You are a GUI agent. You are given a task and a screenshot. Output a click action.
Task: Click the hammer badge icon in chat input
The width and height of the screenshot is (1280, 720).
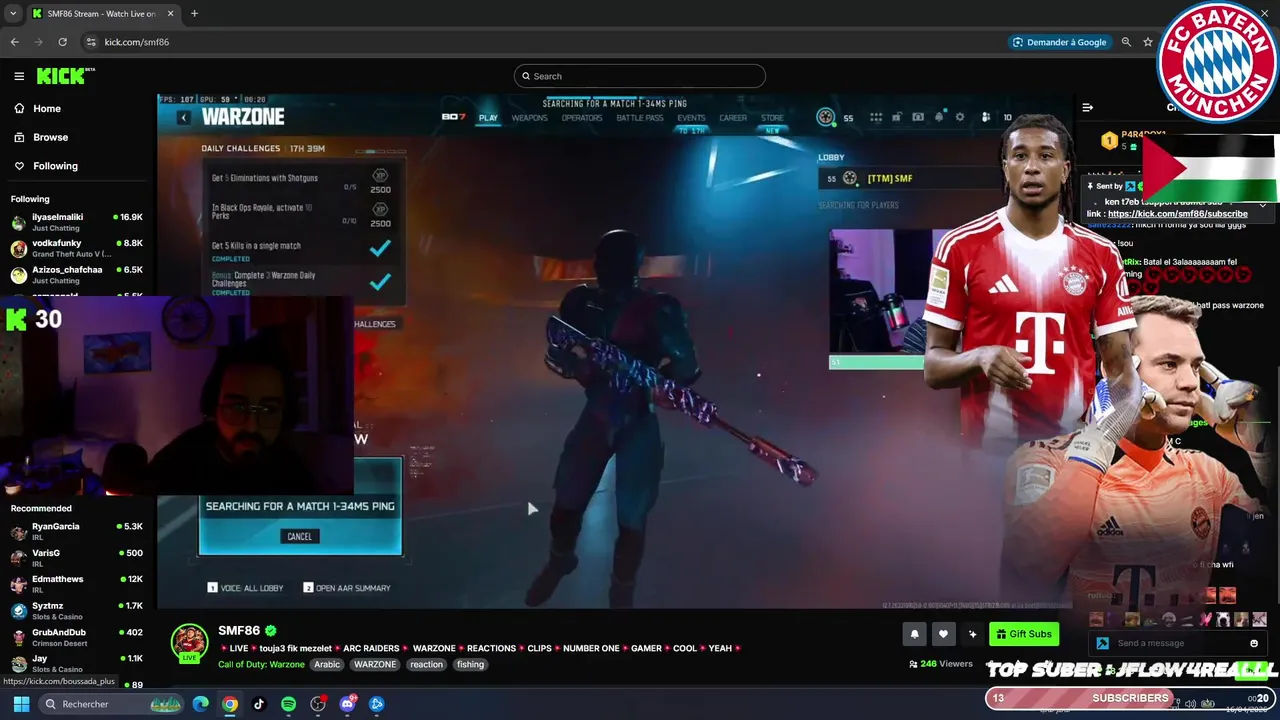tap(1102, 643)
